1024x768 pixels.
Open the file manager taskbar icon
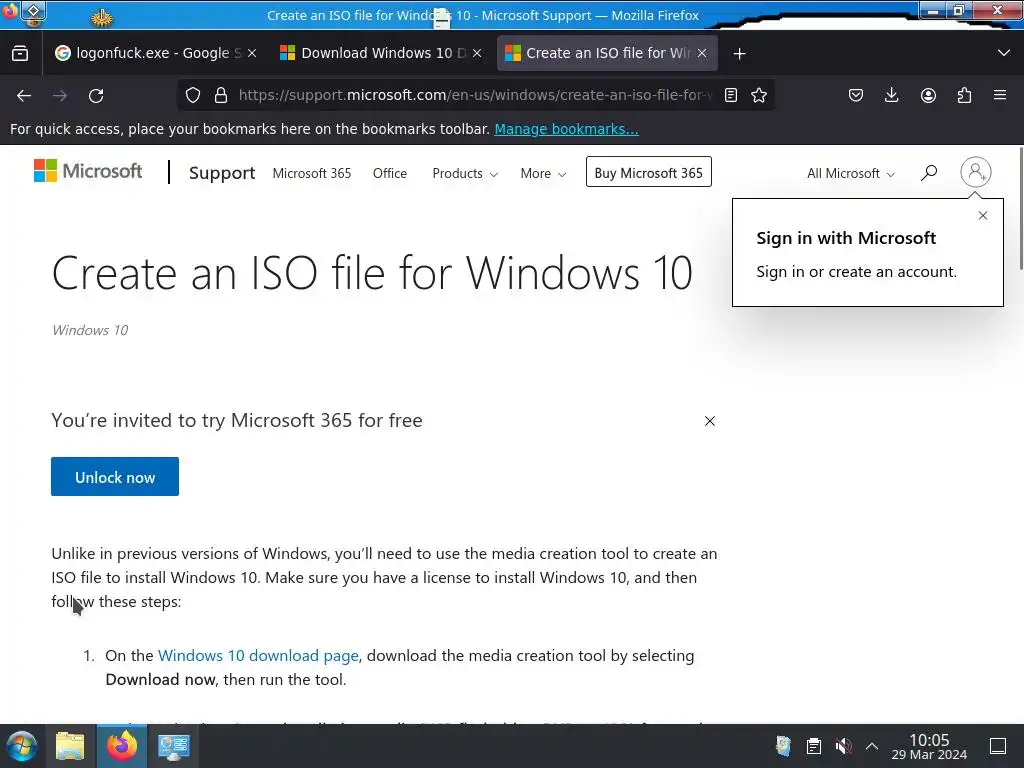pyautogui.click(x=70, y=746)
